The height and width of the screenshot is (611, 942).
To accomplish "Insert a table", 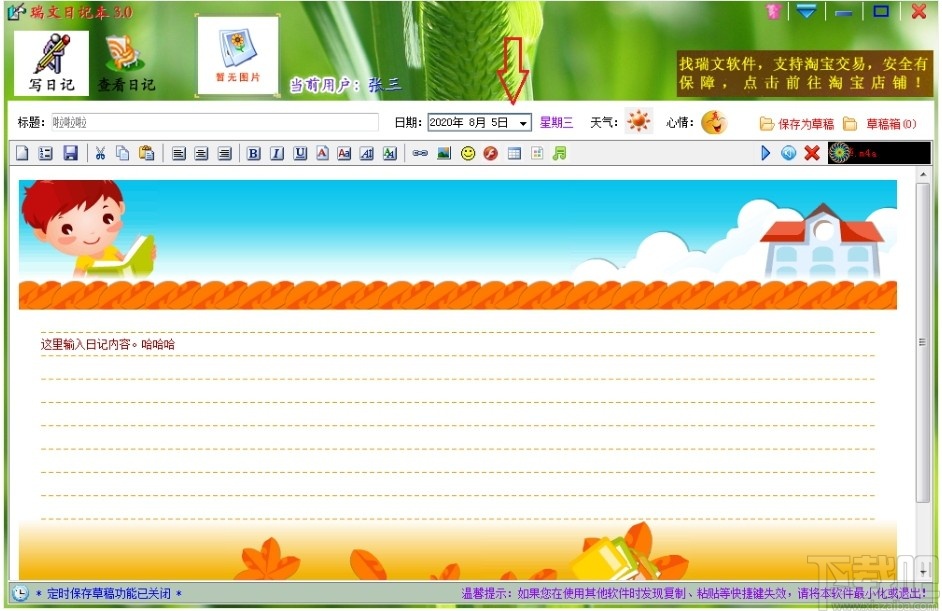I will [514, 153].
